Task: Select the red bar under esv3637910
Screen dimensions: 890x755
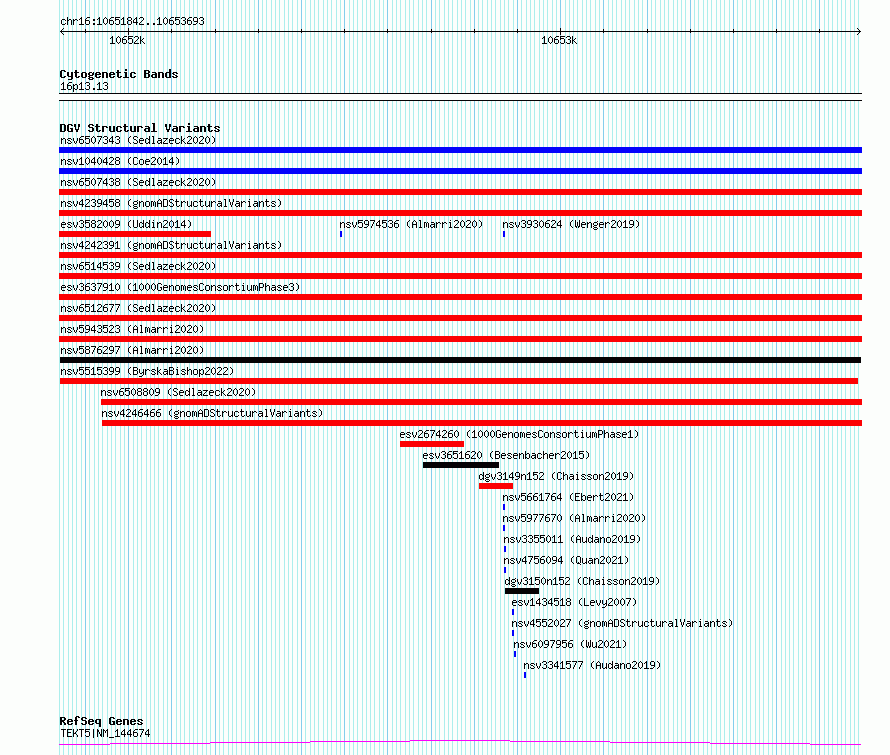Action: (x=460, y=297)
